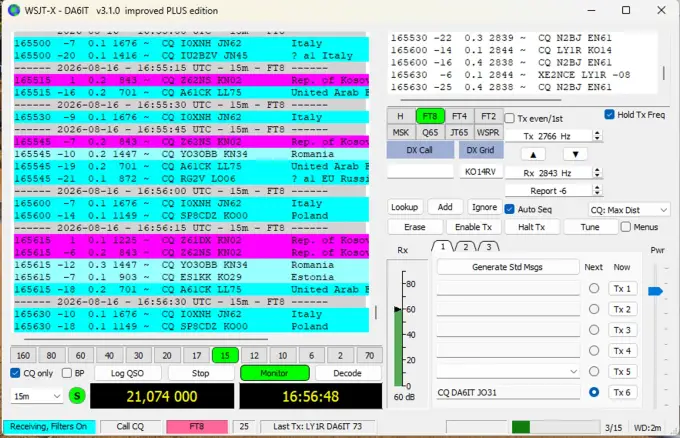The image size is (680, 438).
Task: Switch to FT2 mode
Action: click(x=488, y=116)
